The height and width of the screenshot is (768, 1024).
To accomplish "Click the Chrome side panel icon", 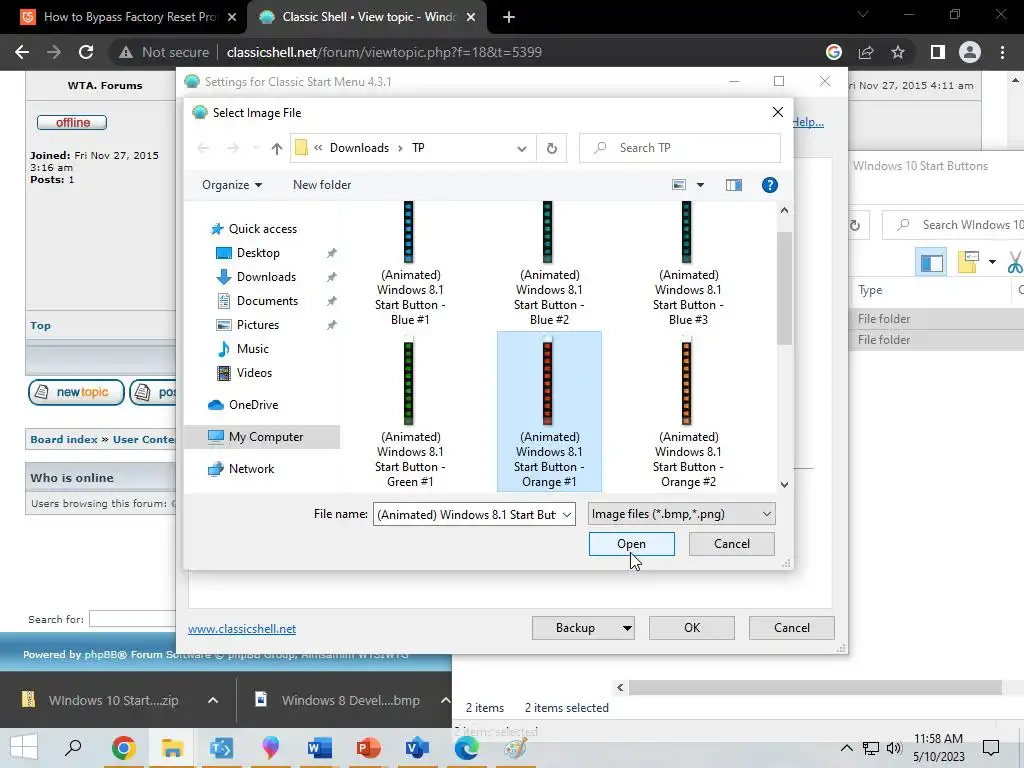I will coord(938,52).
